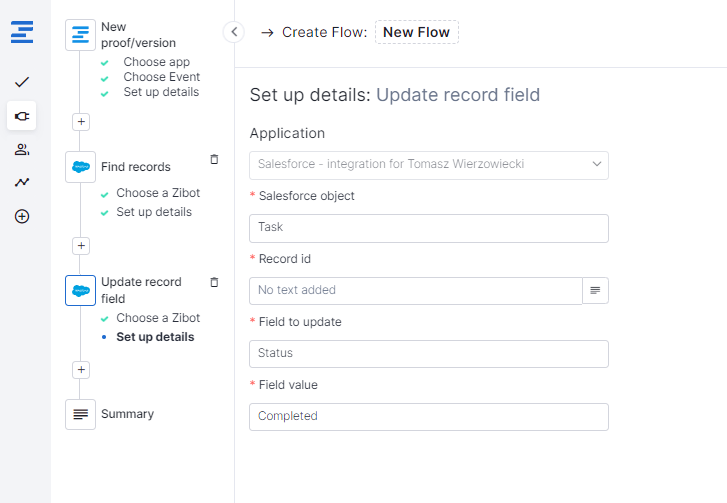This screenshot has height=503, width=727.
Task: Open the analytics graph sidebar icon
Action: click(x=22, y=182)
